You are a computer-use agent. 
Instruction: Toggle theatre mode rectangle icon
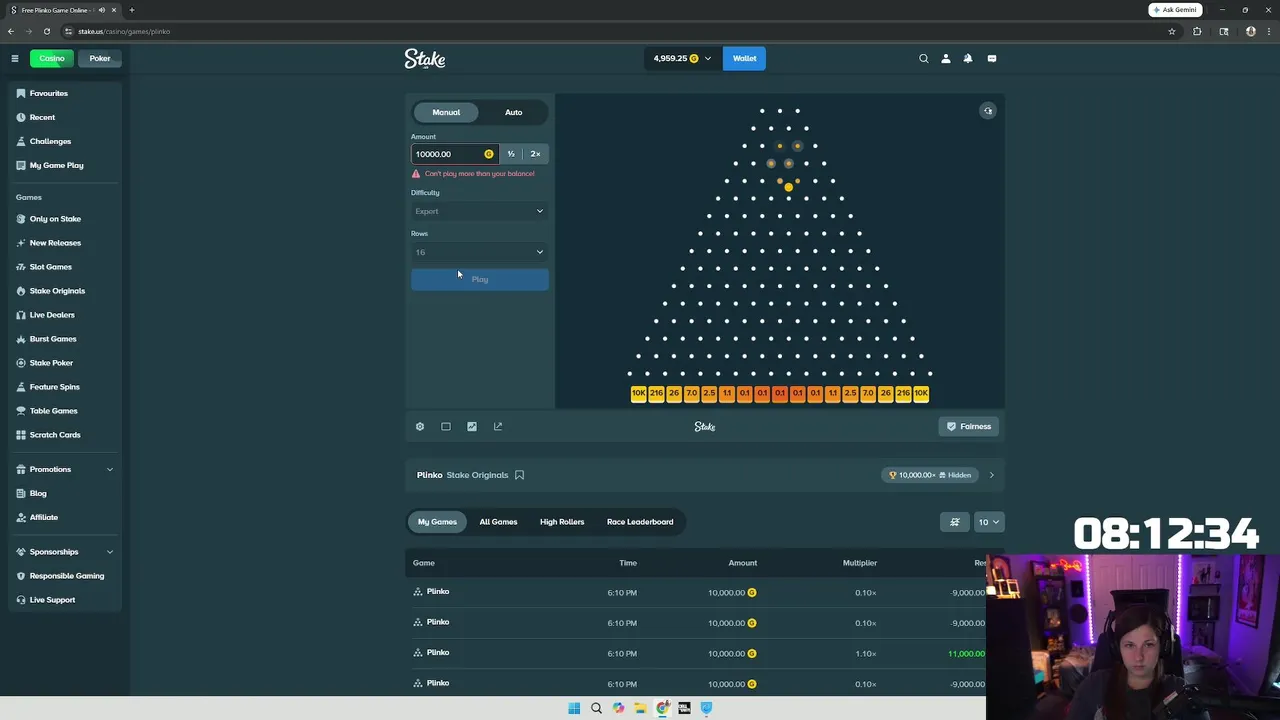446,426
